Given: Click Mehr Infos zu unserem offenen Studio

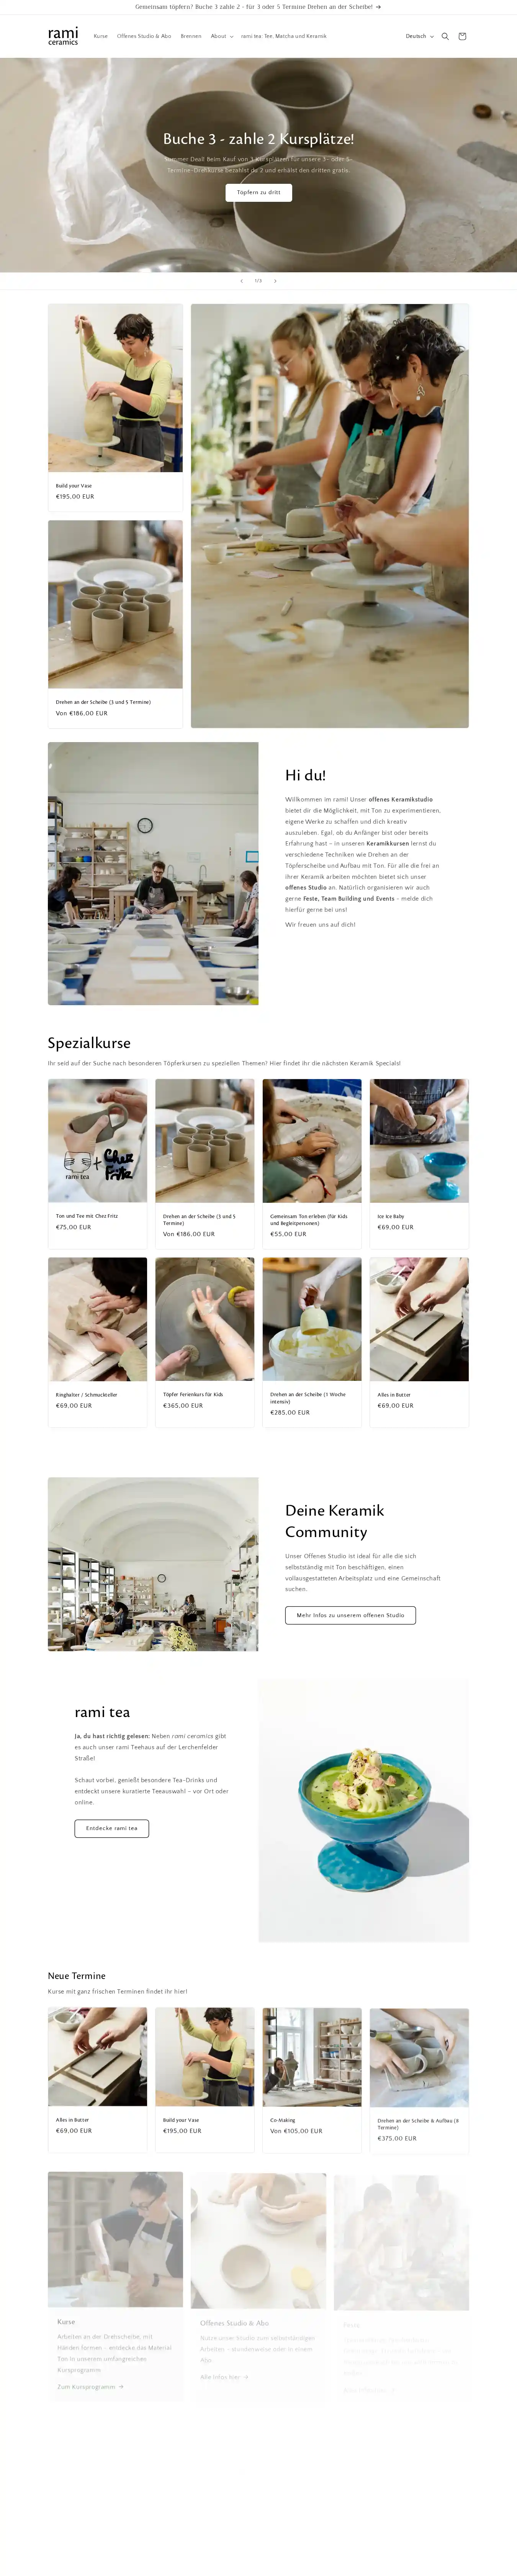Looking at the screenshot, I should pos(350,1615).
